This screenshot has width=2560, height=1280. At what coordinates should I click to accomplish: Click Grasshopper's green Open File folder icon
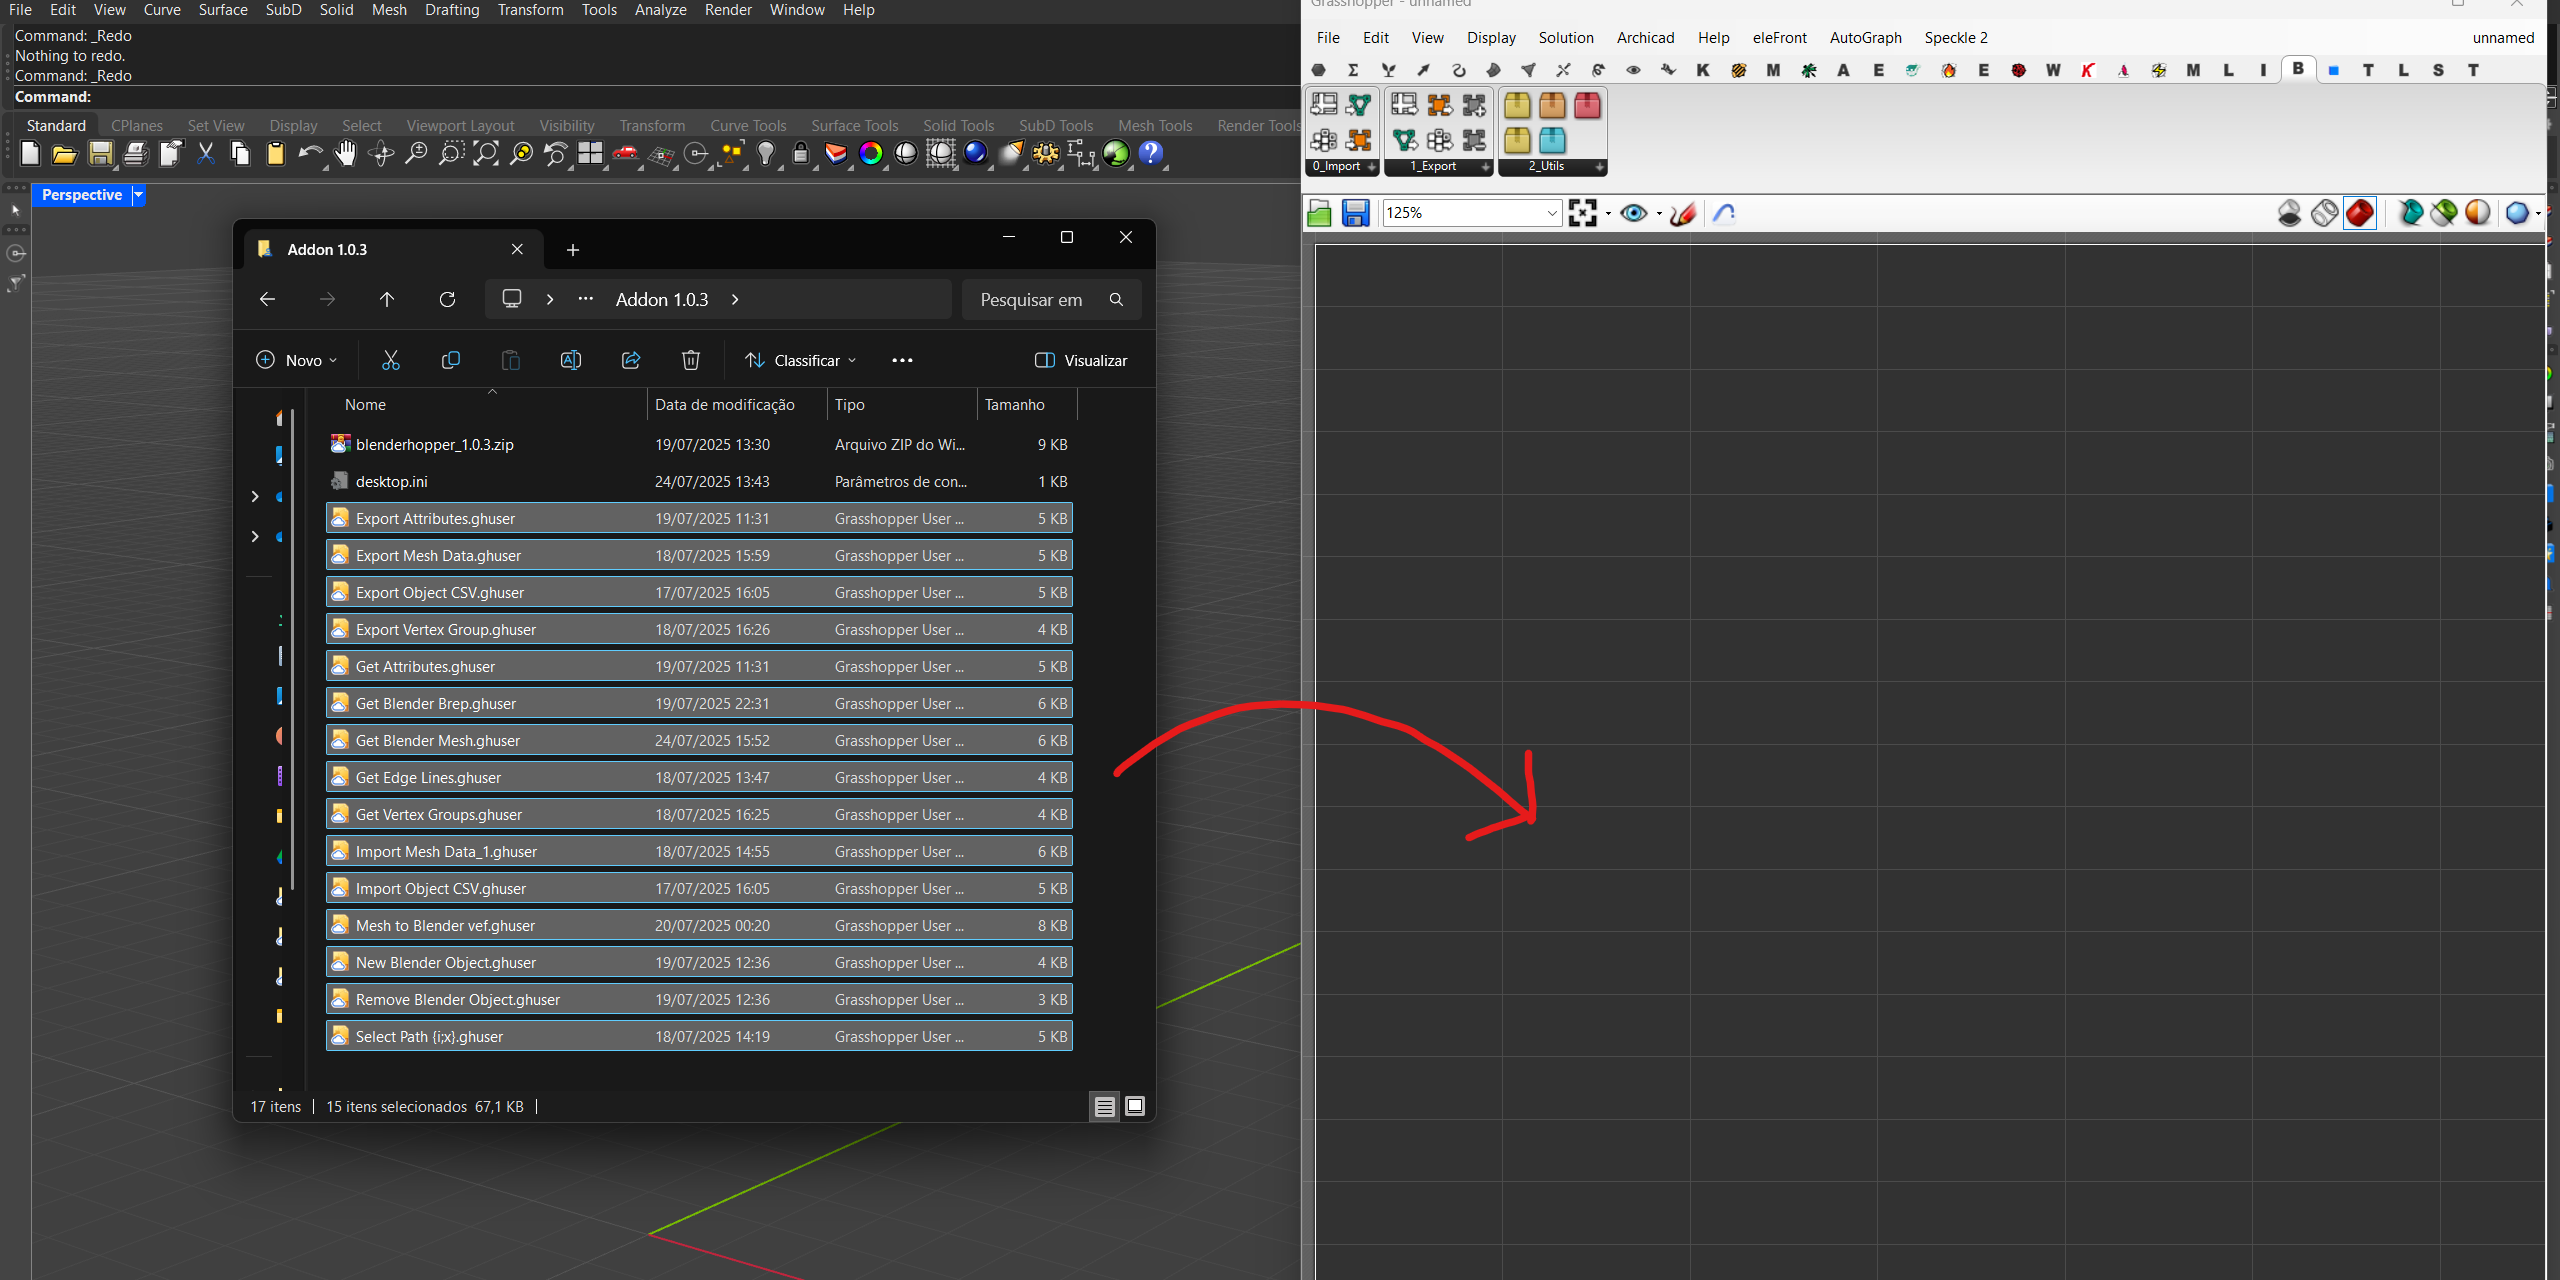coord(1319,213)
